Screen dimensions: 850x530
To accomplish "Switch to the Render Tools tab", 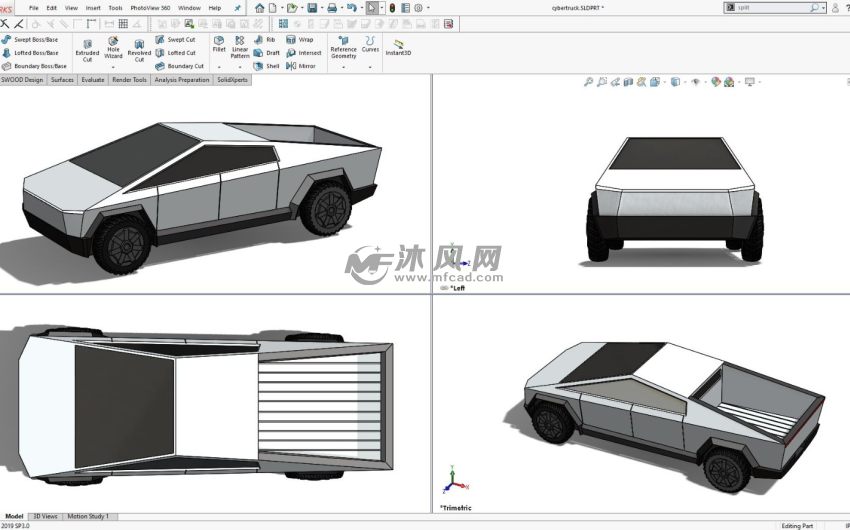I will tap(129, 80).
